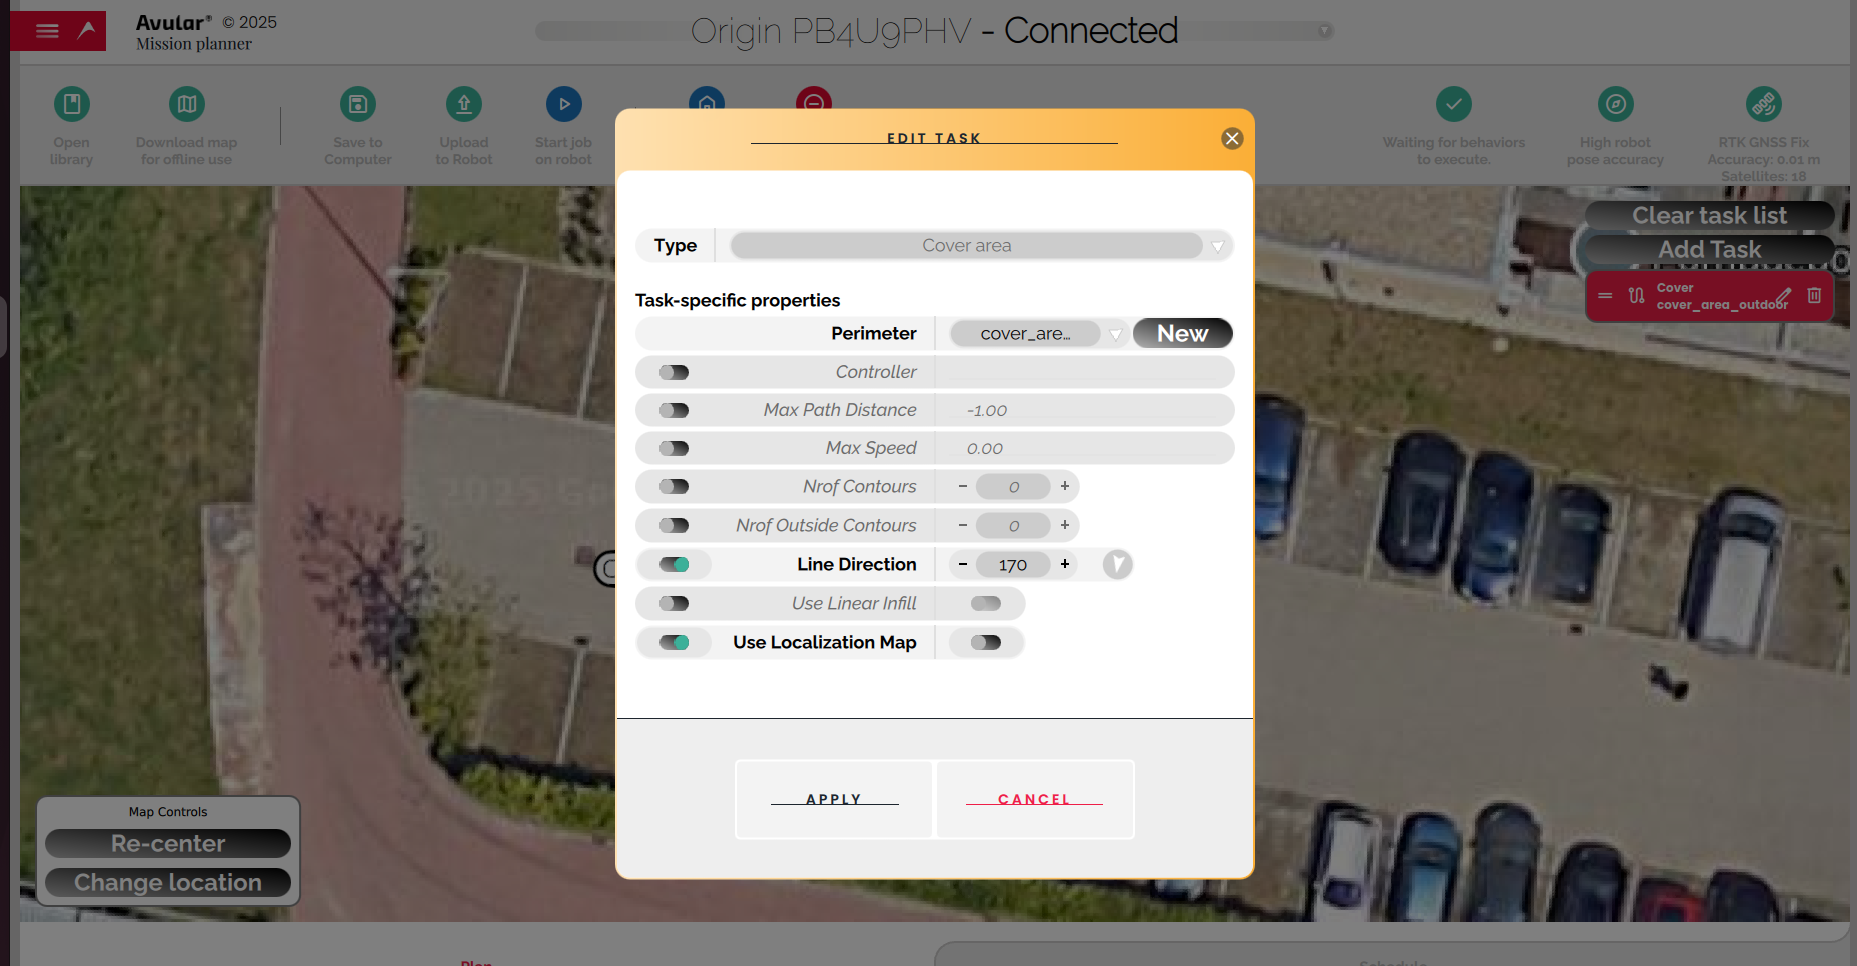Enable the Max Speed property toggle
The image size is (1857, 966).
point(674,448)
